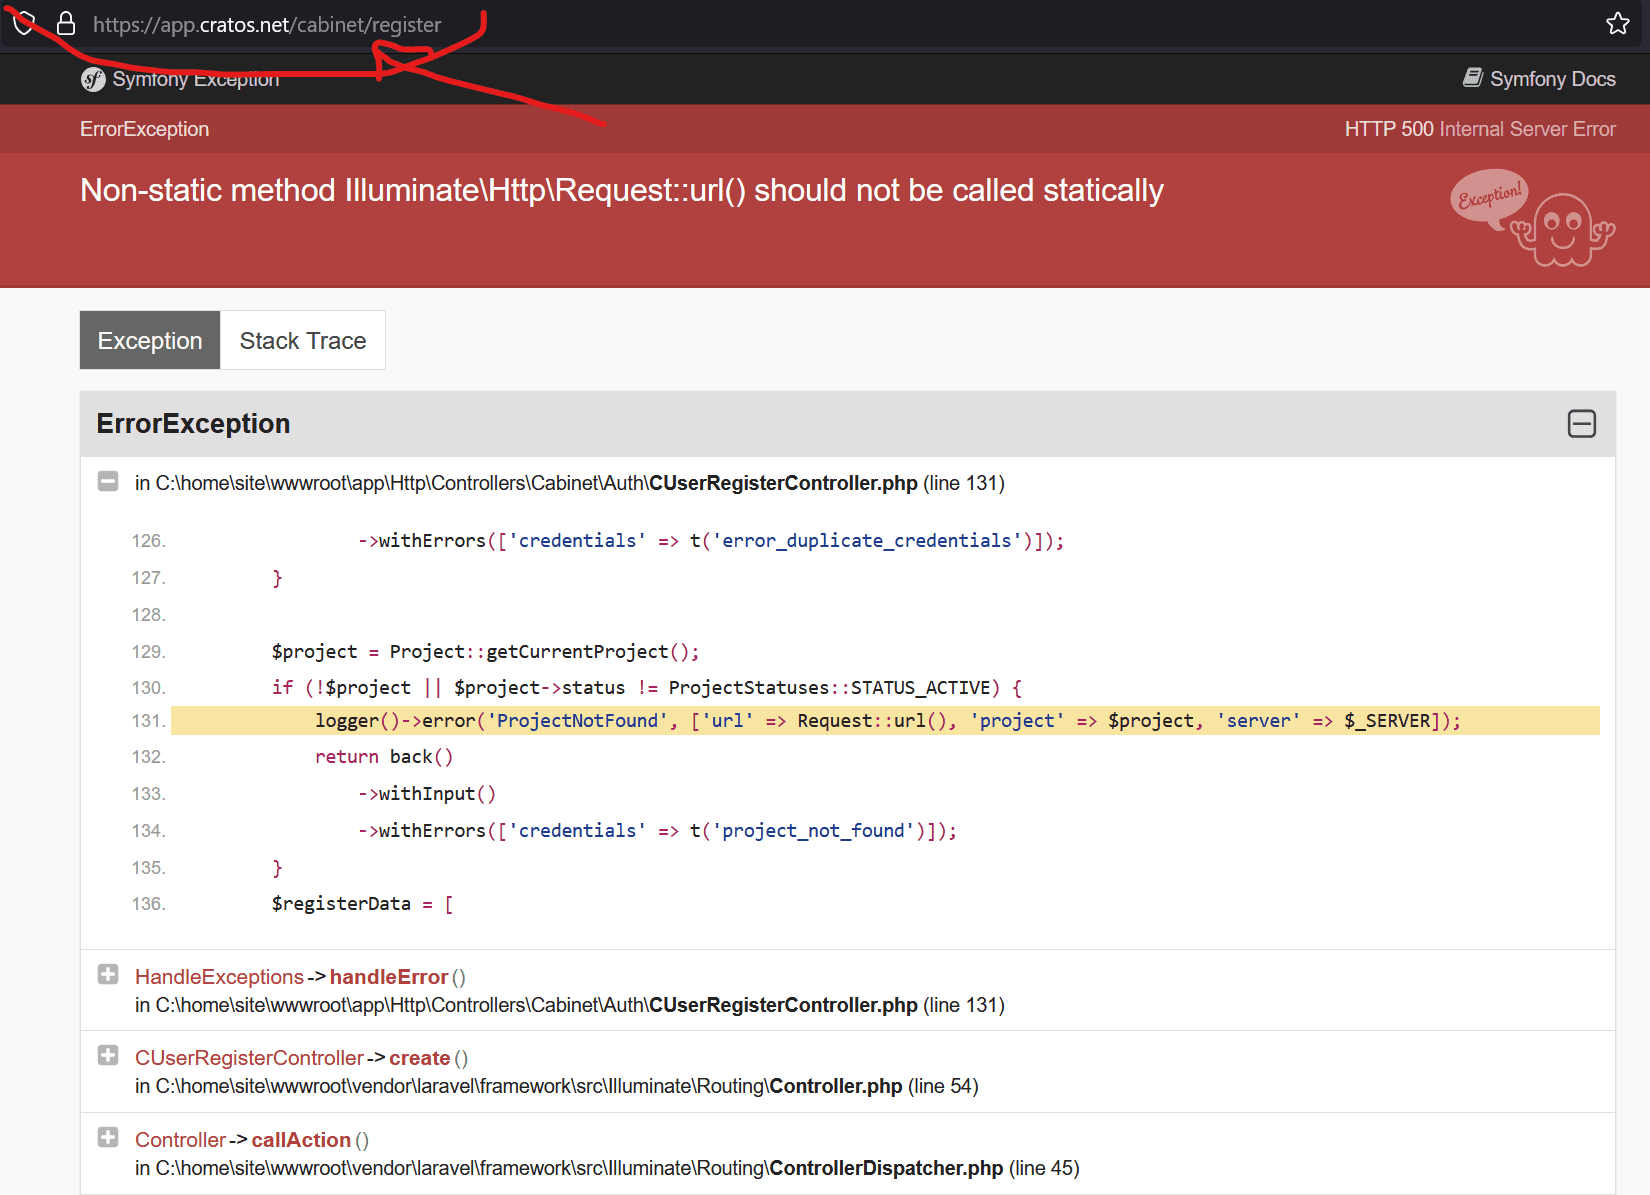
Task: Switch to the Stack Trace tab
Action: click(302, 341)
